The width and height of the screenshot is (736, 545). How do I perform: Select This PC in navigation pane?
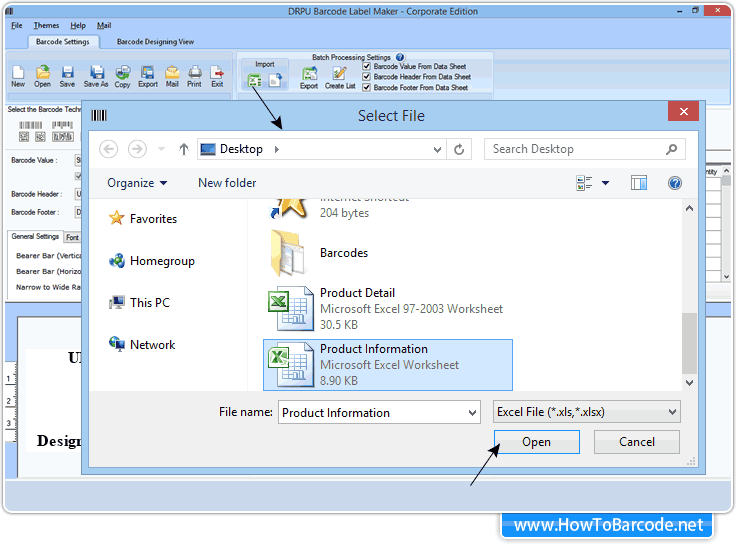[x=139, y=303]
